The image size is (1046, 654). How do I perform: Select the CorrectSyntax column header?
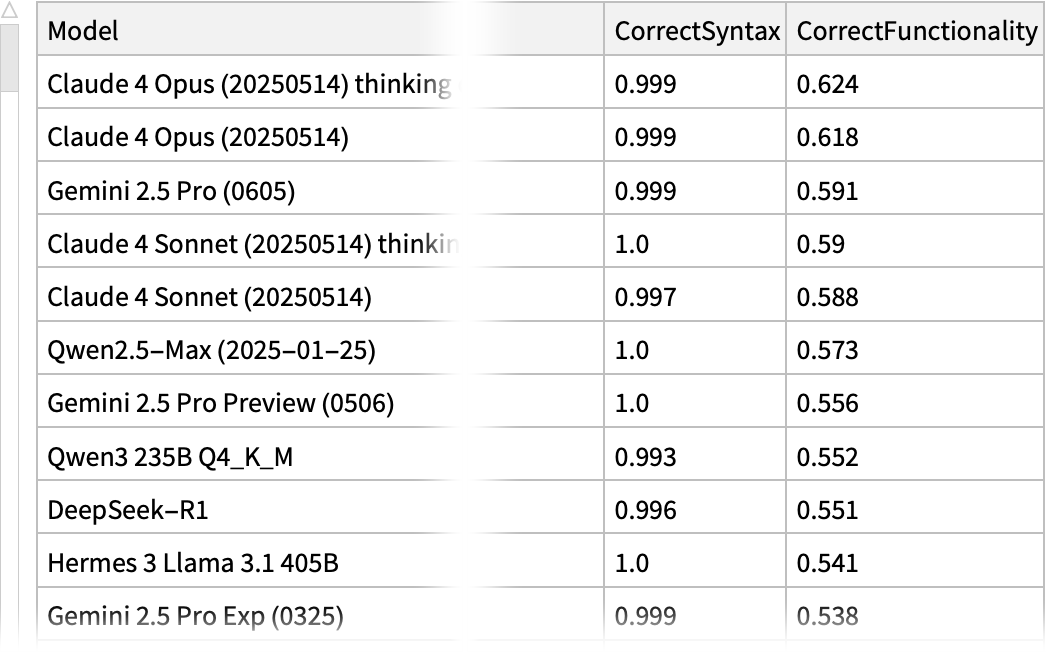pos(696,31)
